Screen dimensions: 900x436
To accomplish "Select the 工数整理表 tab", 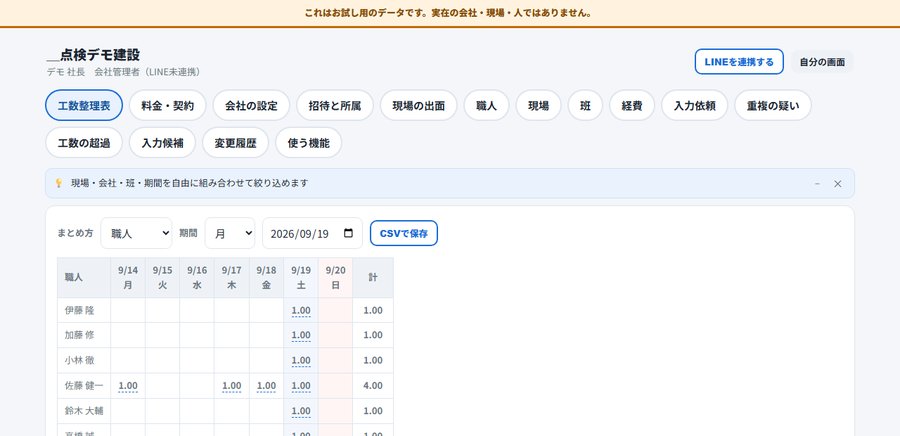I will pyautogui.click(x=84, y=106).
